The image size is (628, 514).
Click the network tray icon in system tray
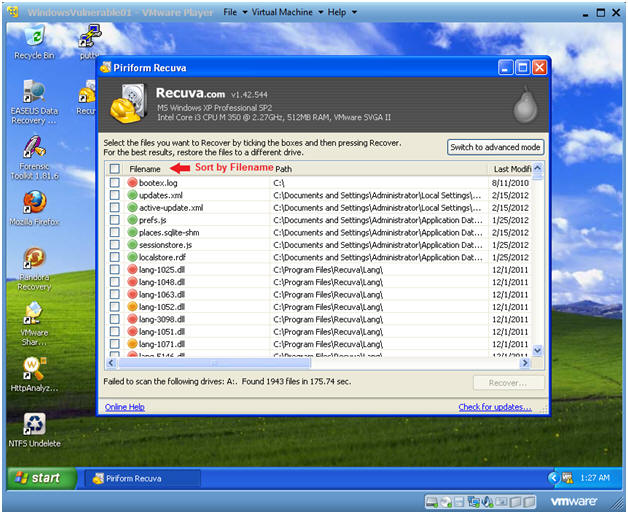point(568,478)
